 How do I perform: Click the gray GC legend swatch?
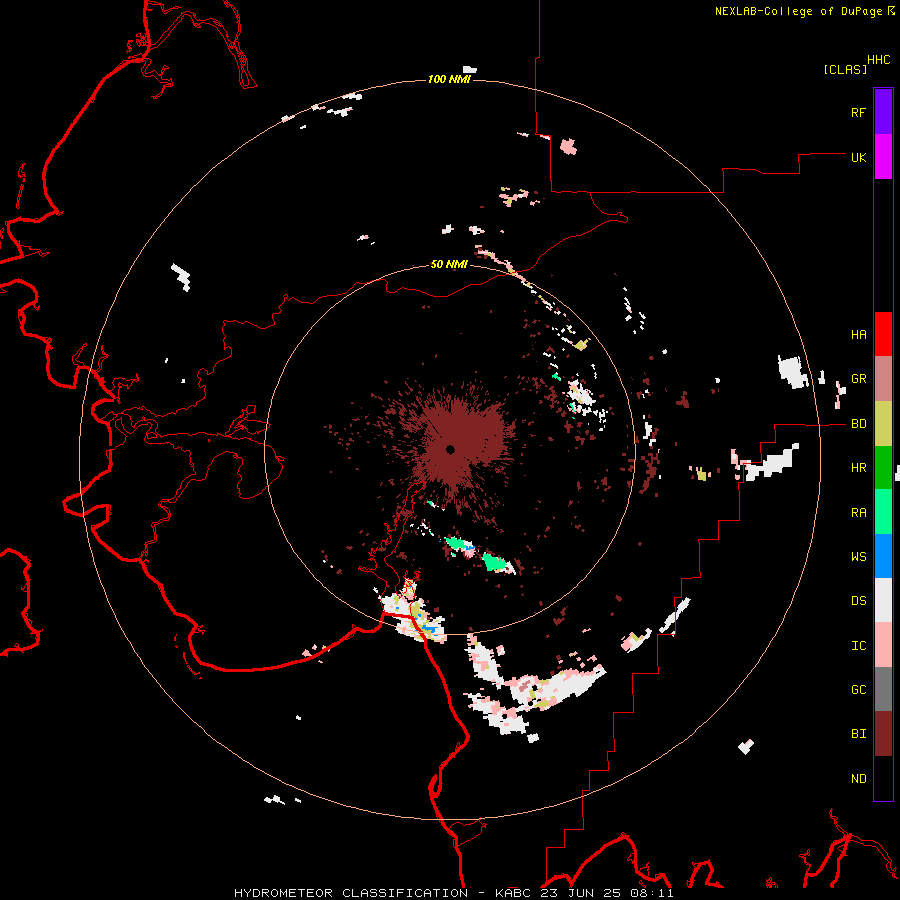883,689
